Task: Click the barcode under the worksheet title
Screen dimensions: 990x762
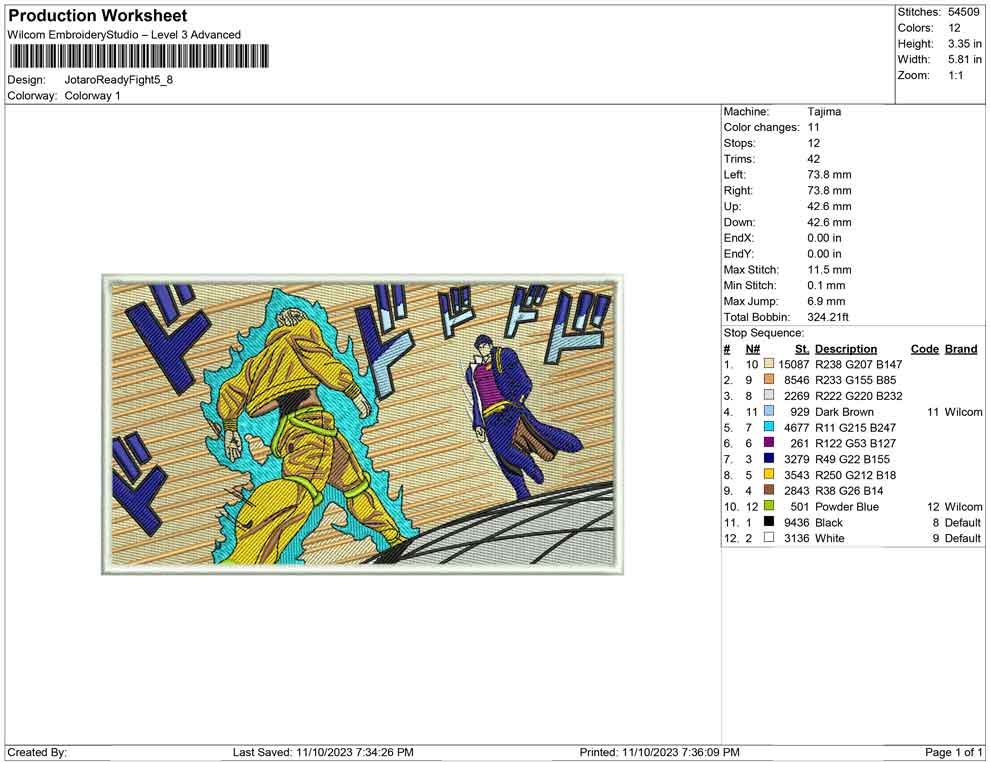Action: 138,56
